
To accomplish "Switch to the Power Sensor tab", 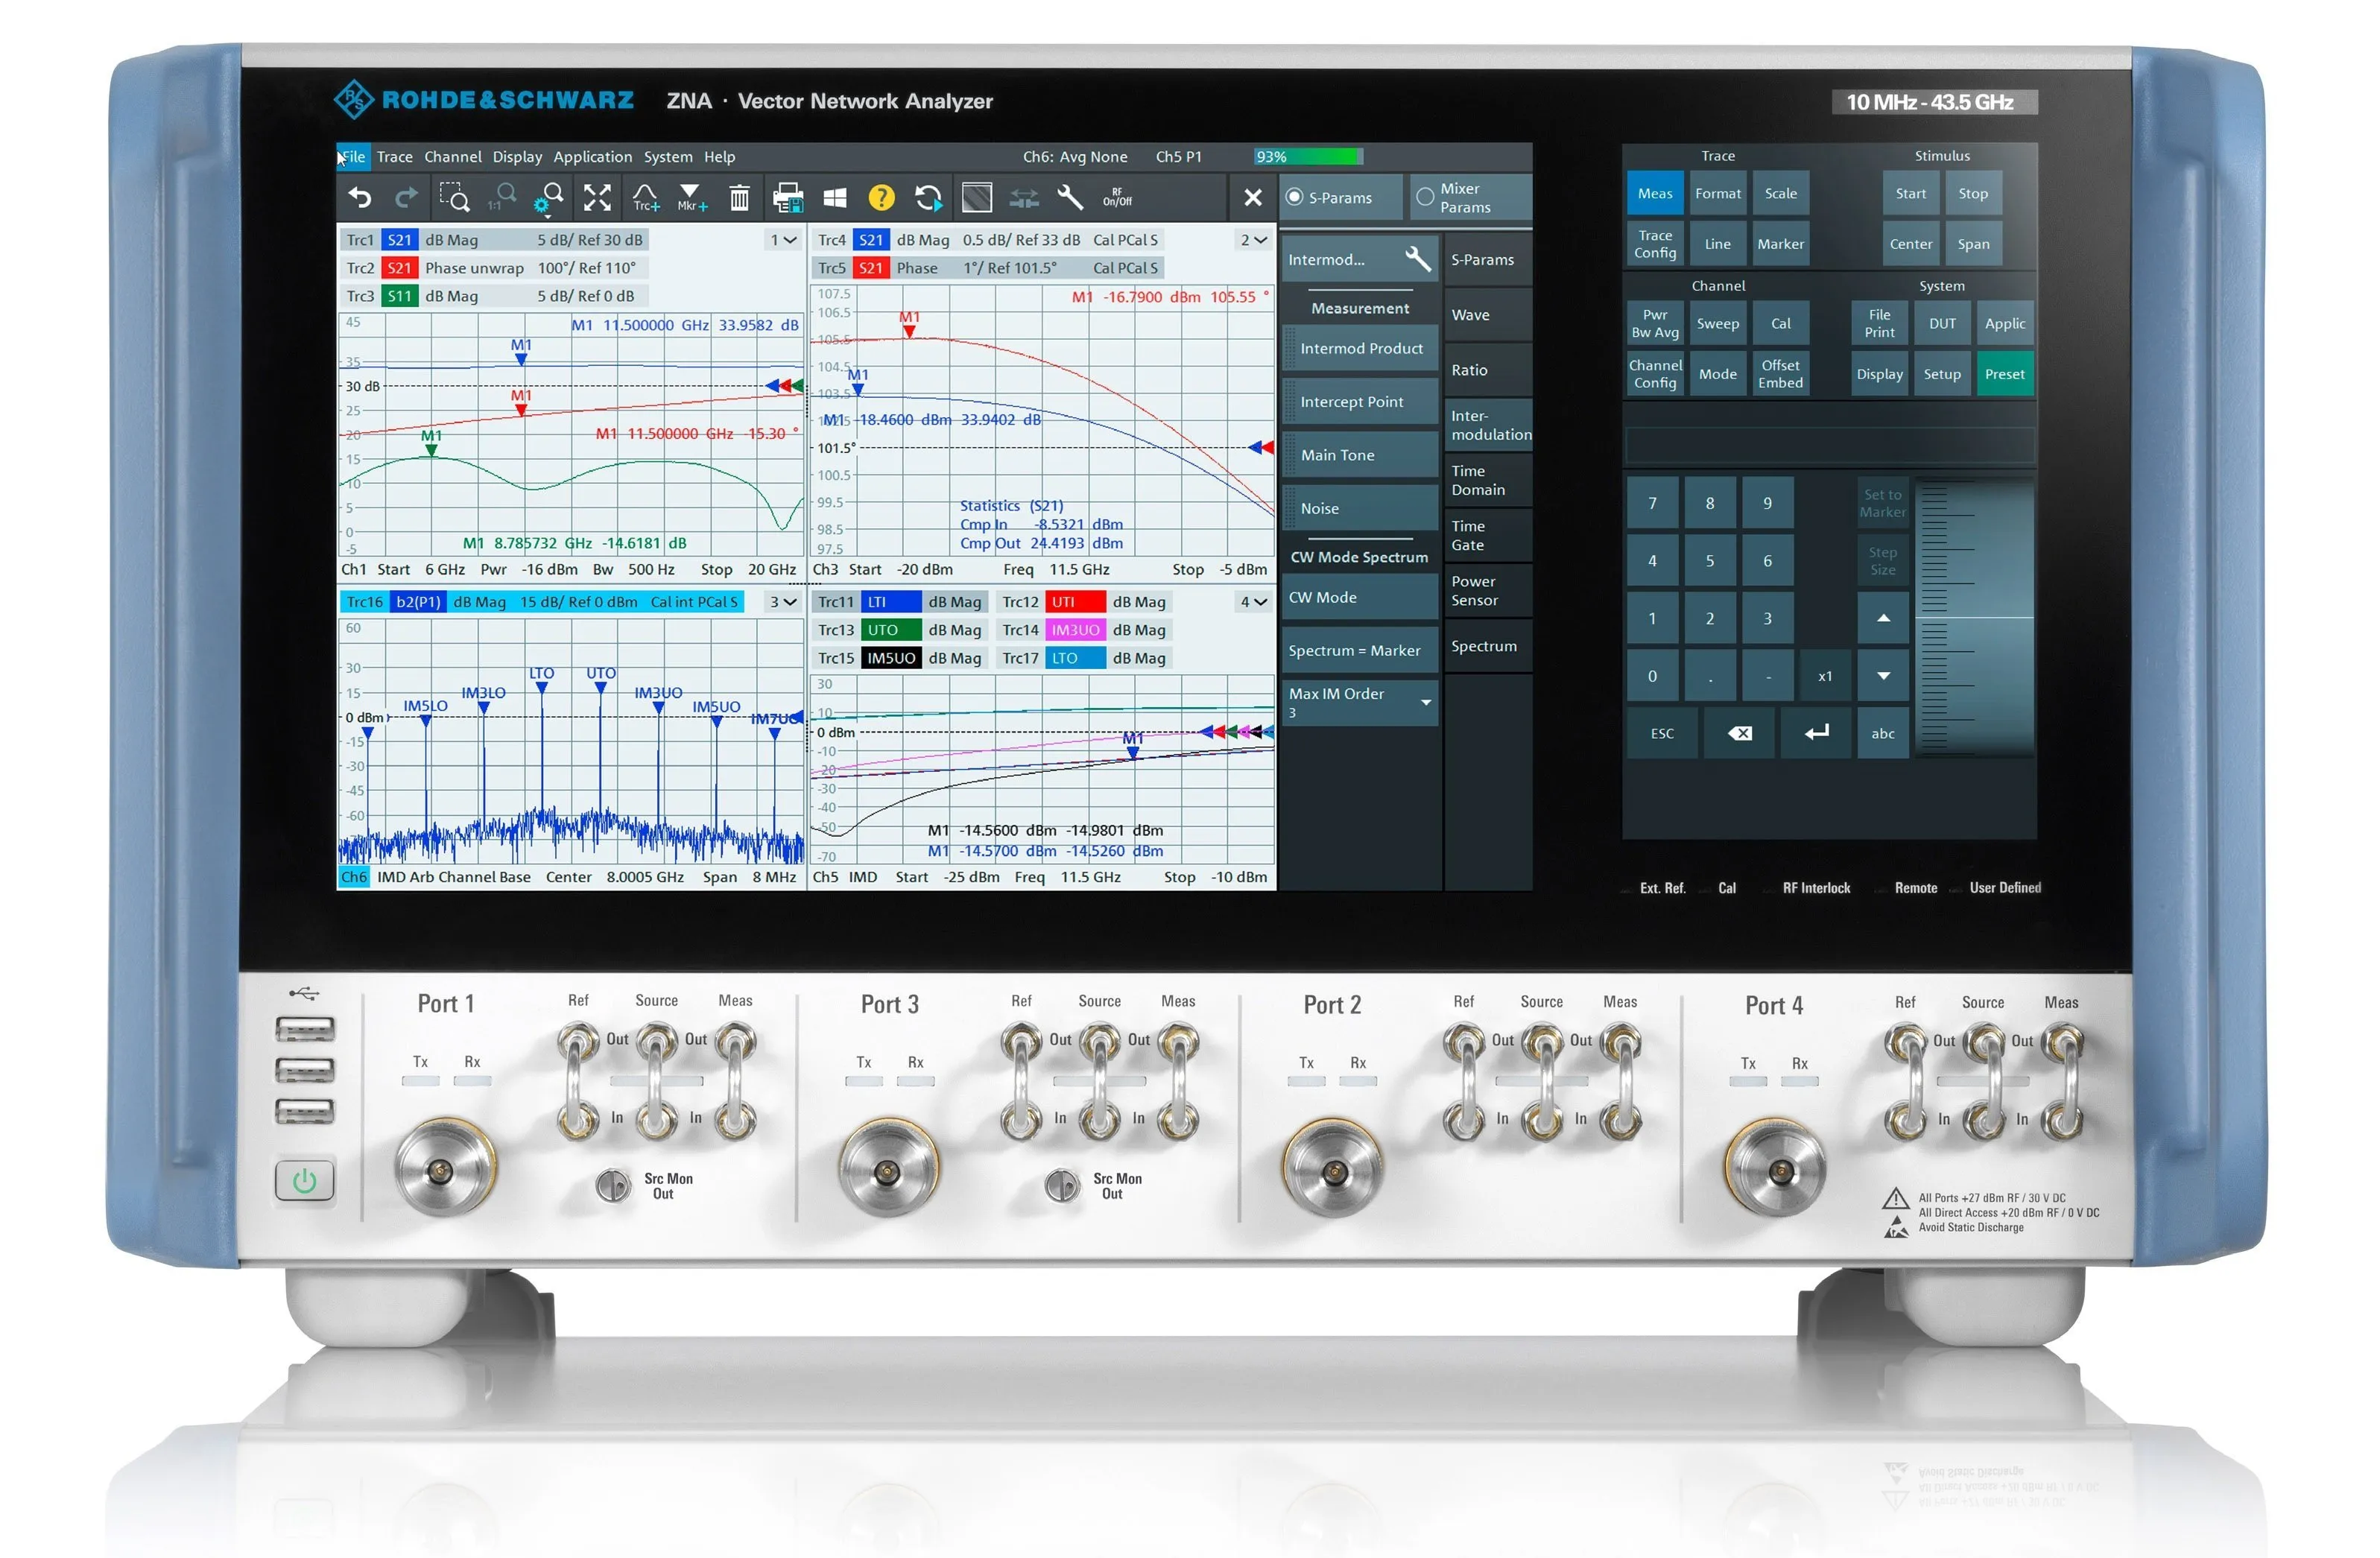I will click(1488, 590).
